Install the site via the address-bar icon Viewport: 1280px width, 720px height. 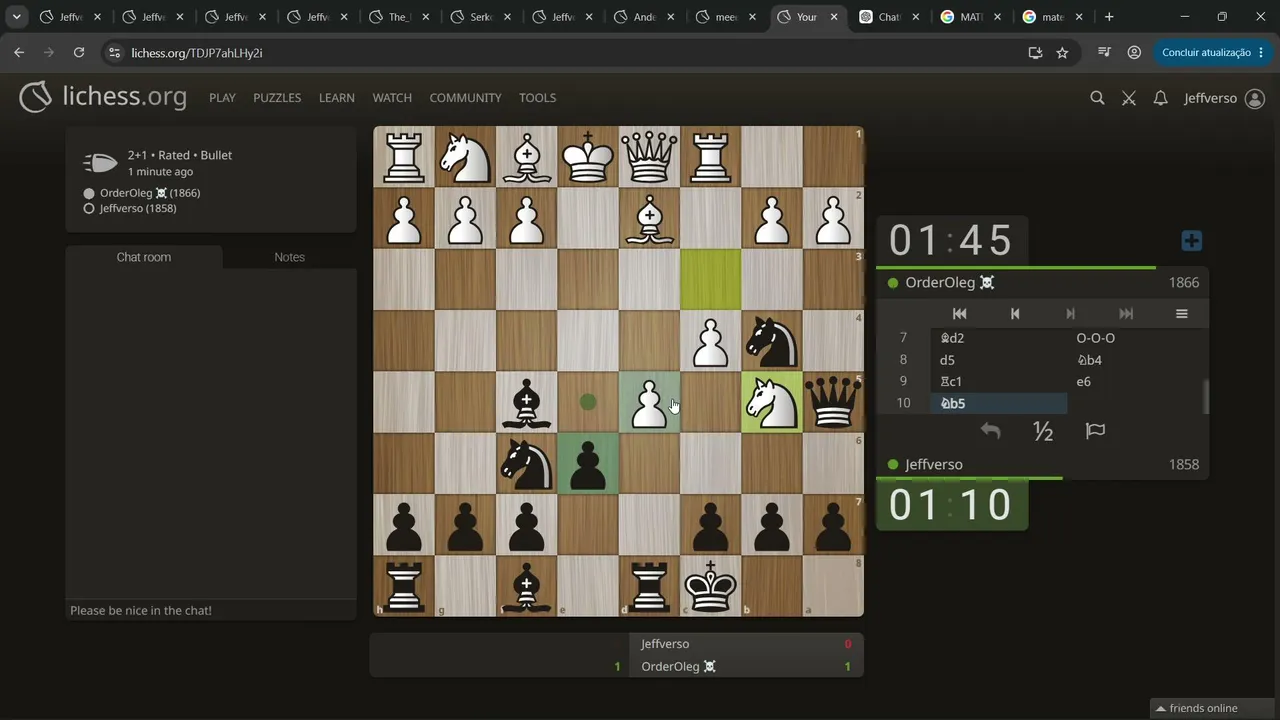tap(1035, 53)
